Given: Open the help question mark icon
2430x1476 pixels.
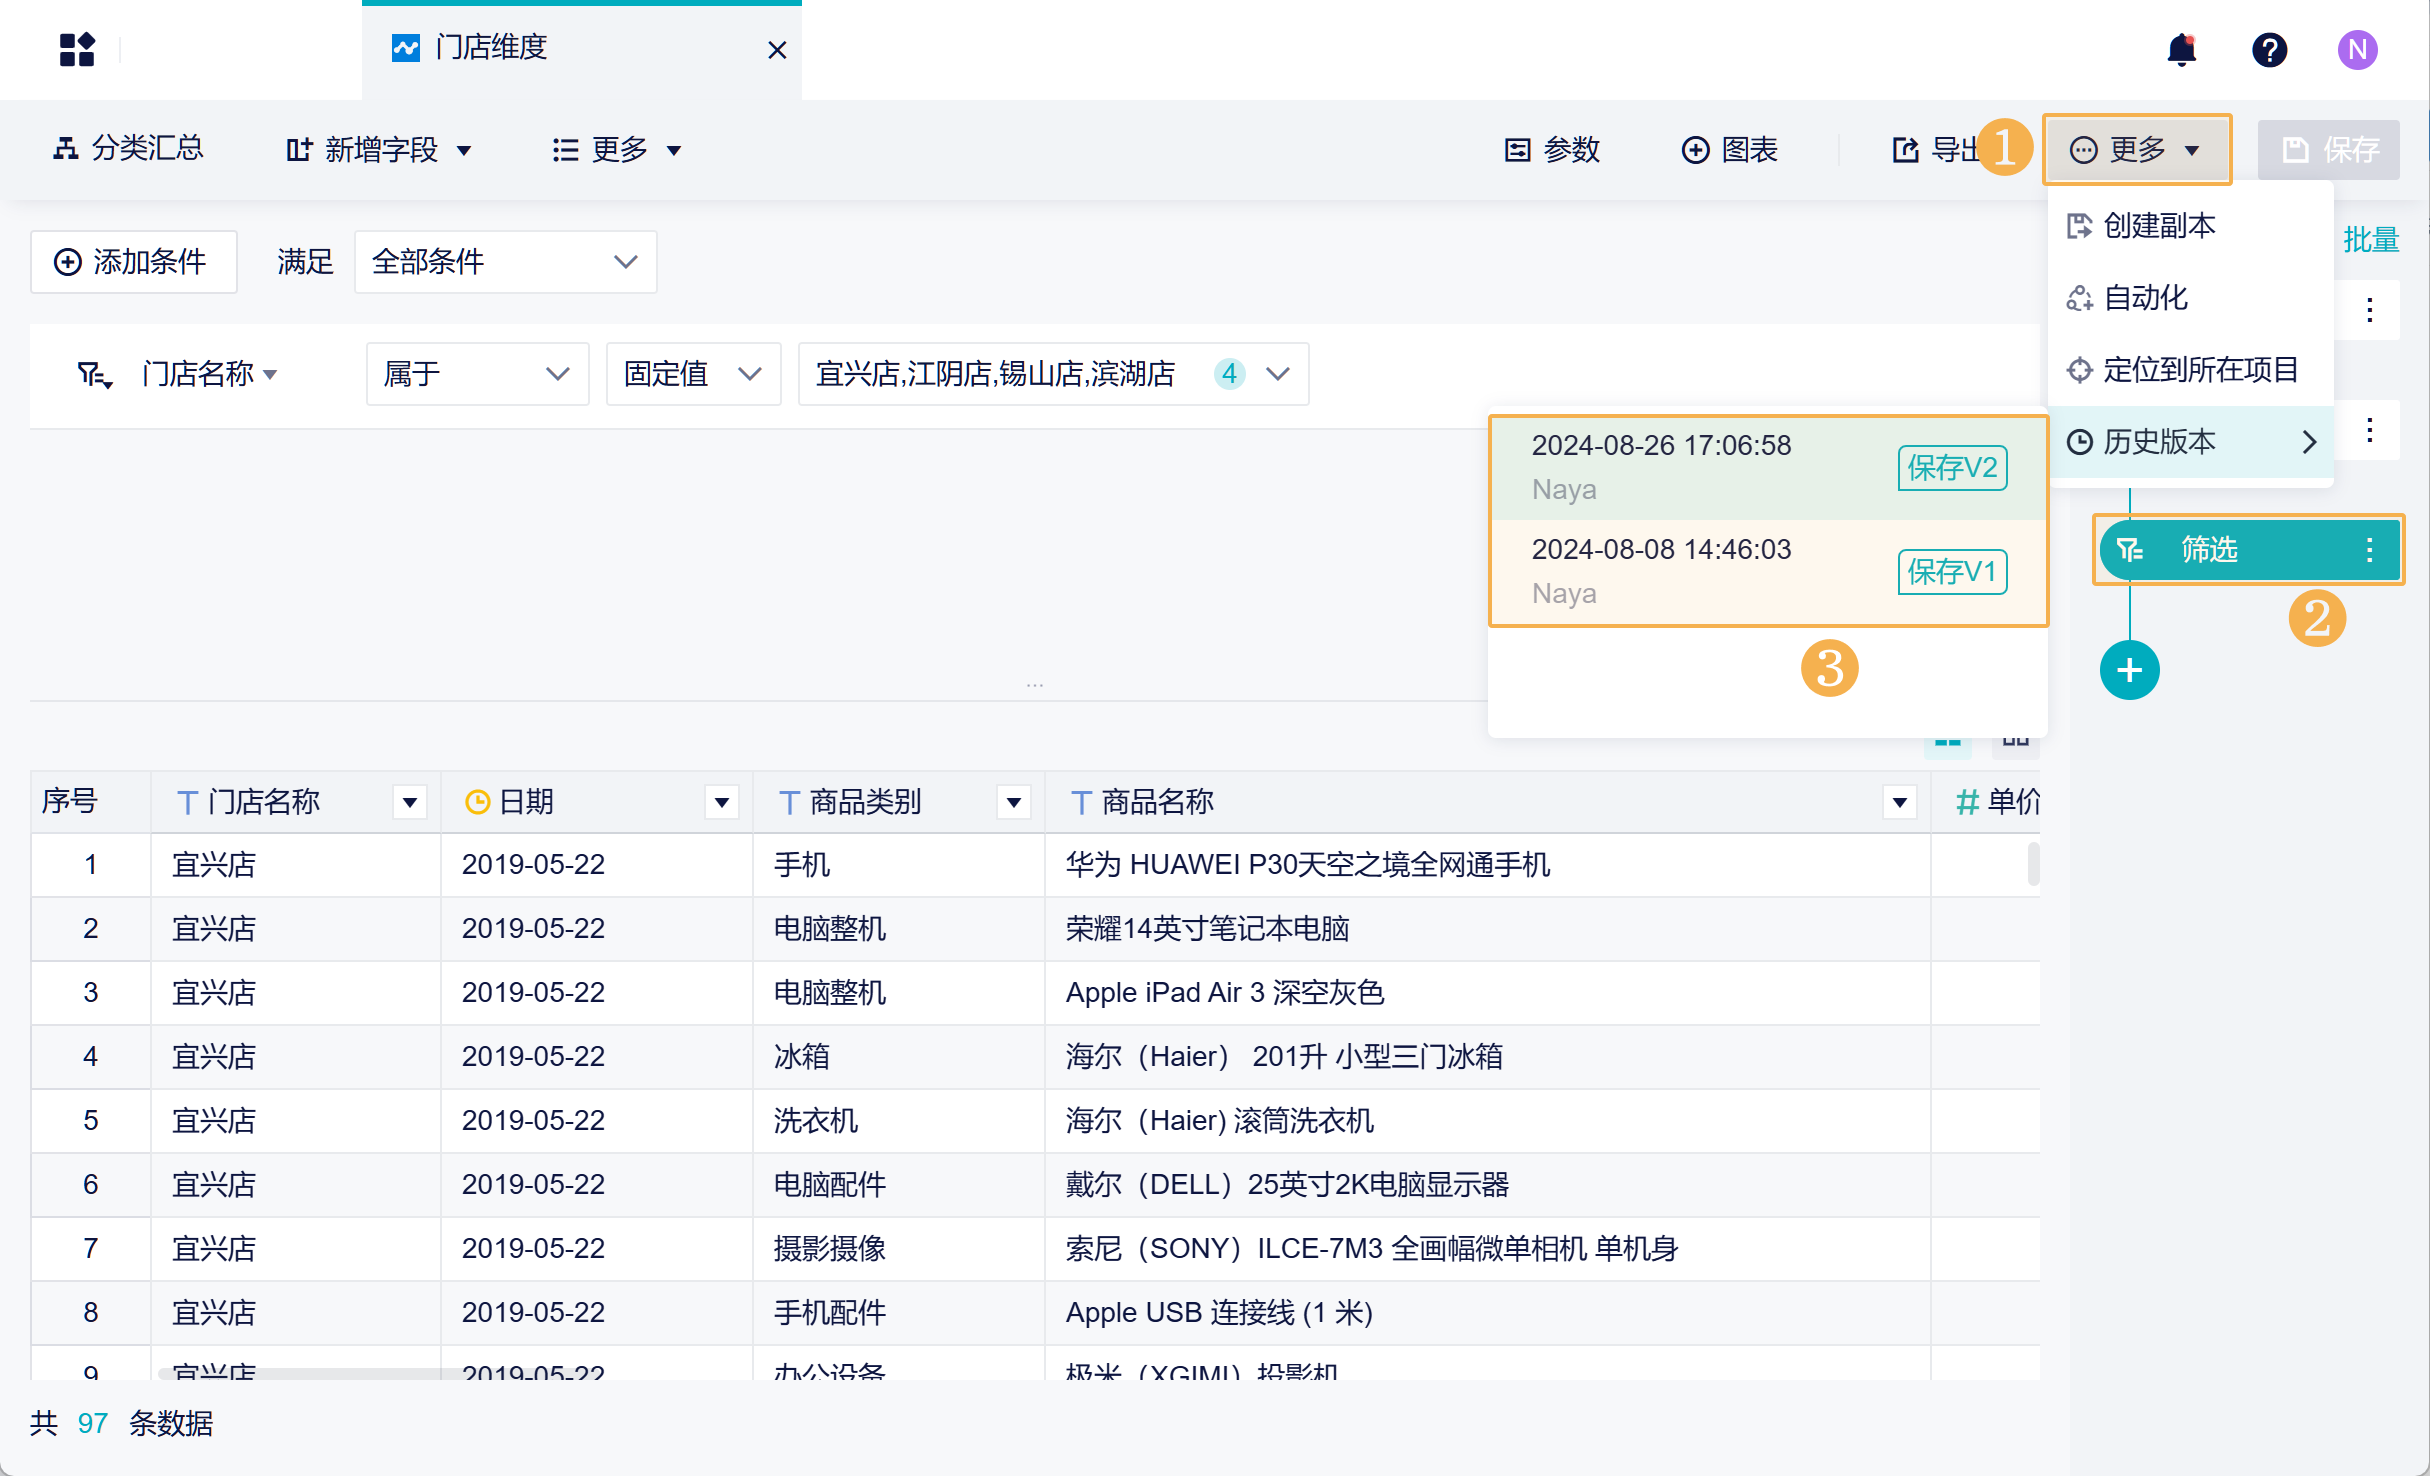Looking at the screenshot, I should coord(2269,49).
